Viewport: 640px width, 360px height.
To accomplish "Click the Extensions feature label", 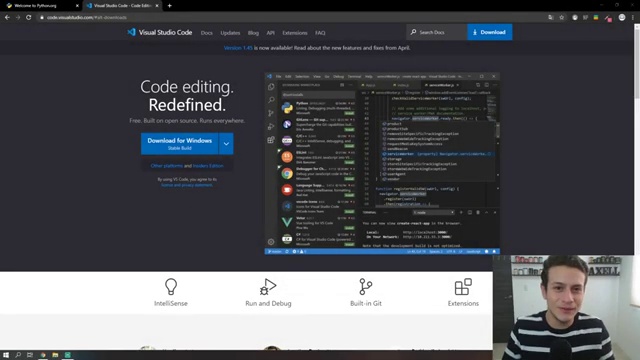I will [x=463, y=303].
